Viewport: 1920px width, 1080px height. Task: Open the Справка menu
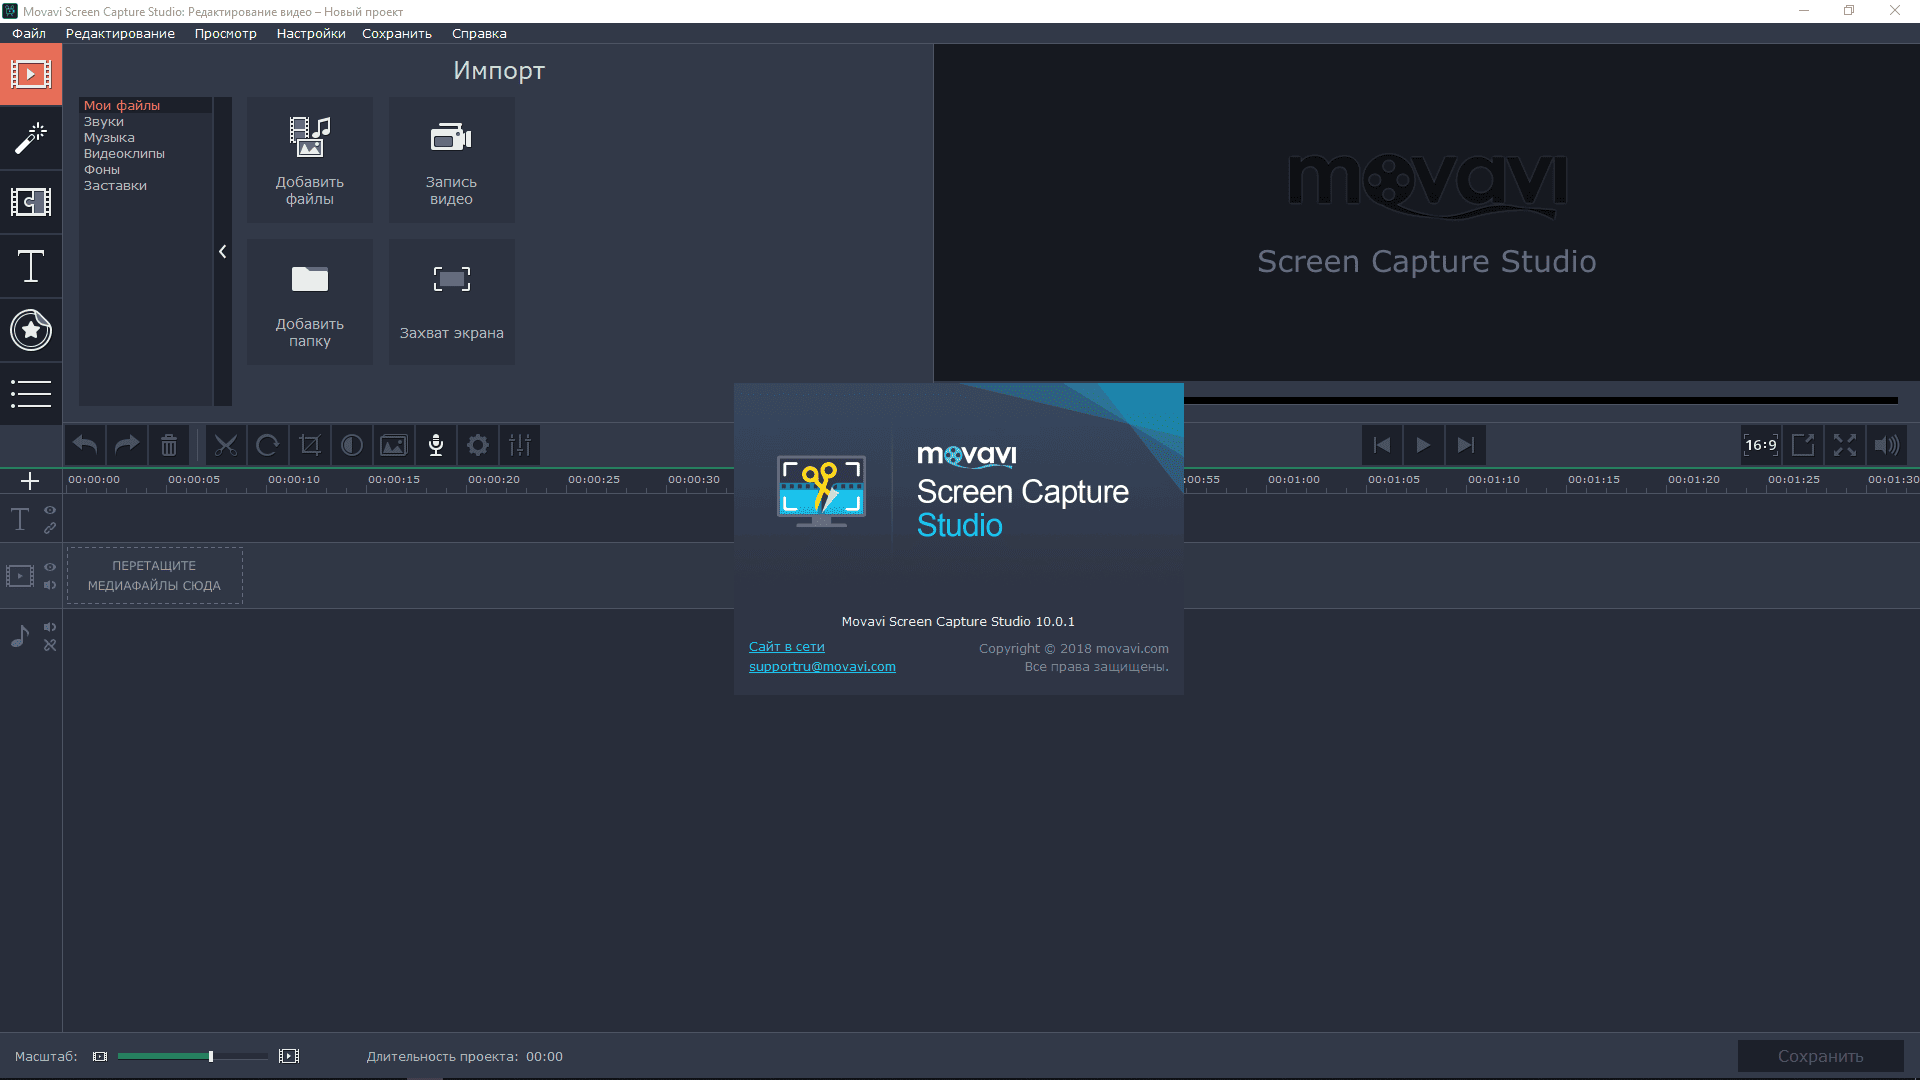479,33
